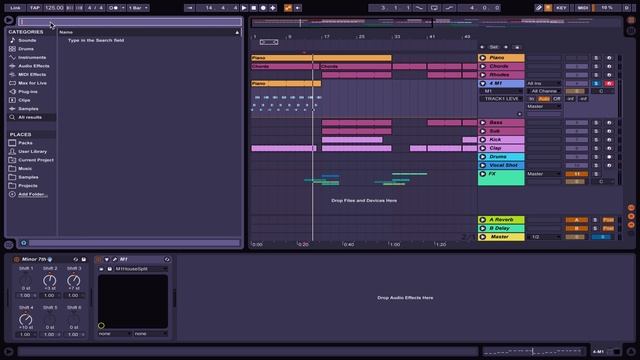Viewport: 640px width, 360px height.
Task: Open Packs in Places
Action: [x=25, y=143]
